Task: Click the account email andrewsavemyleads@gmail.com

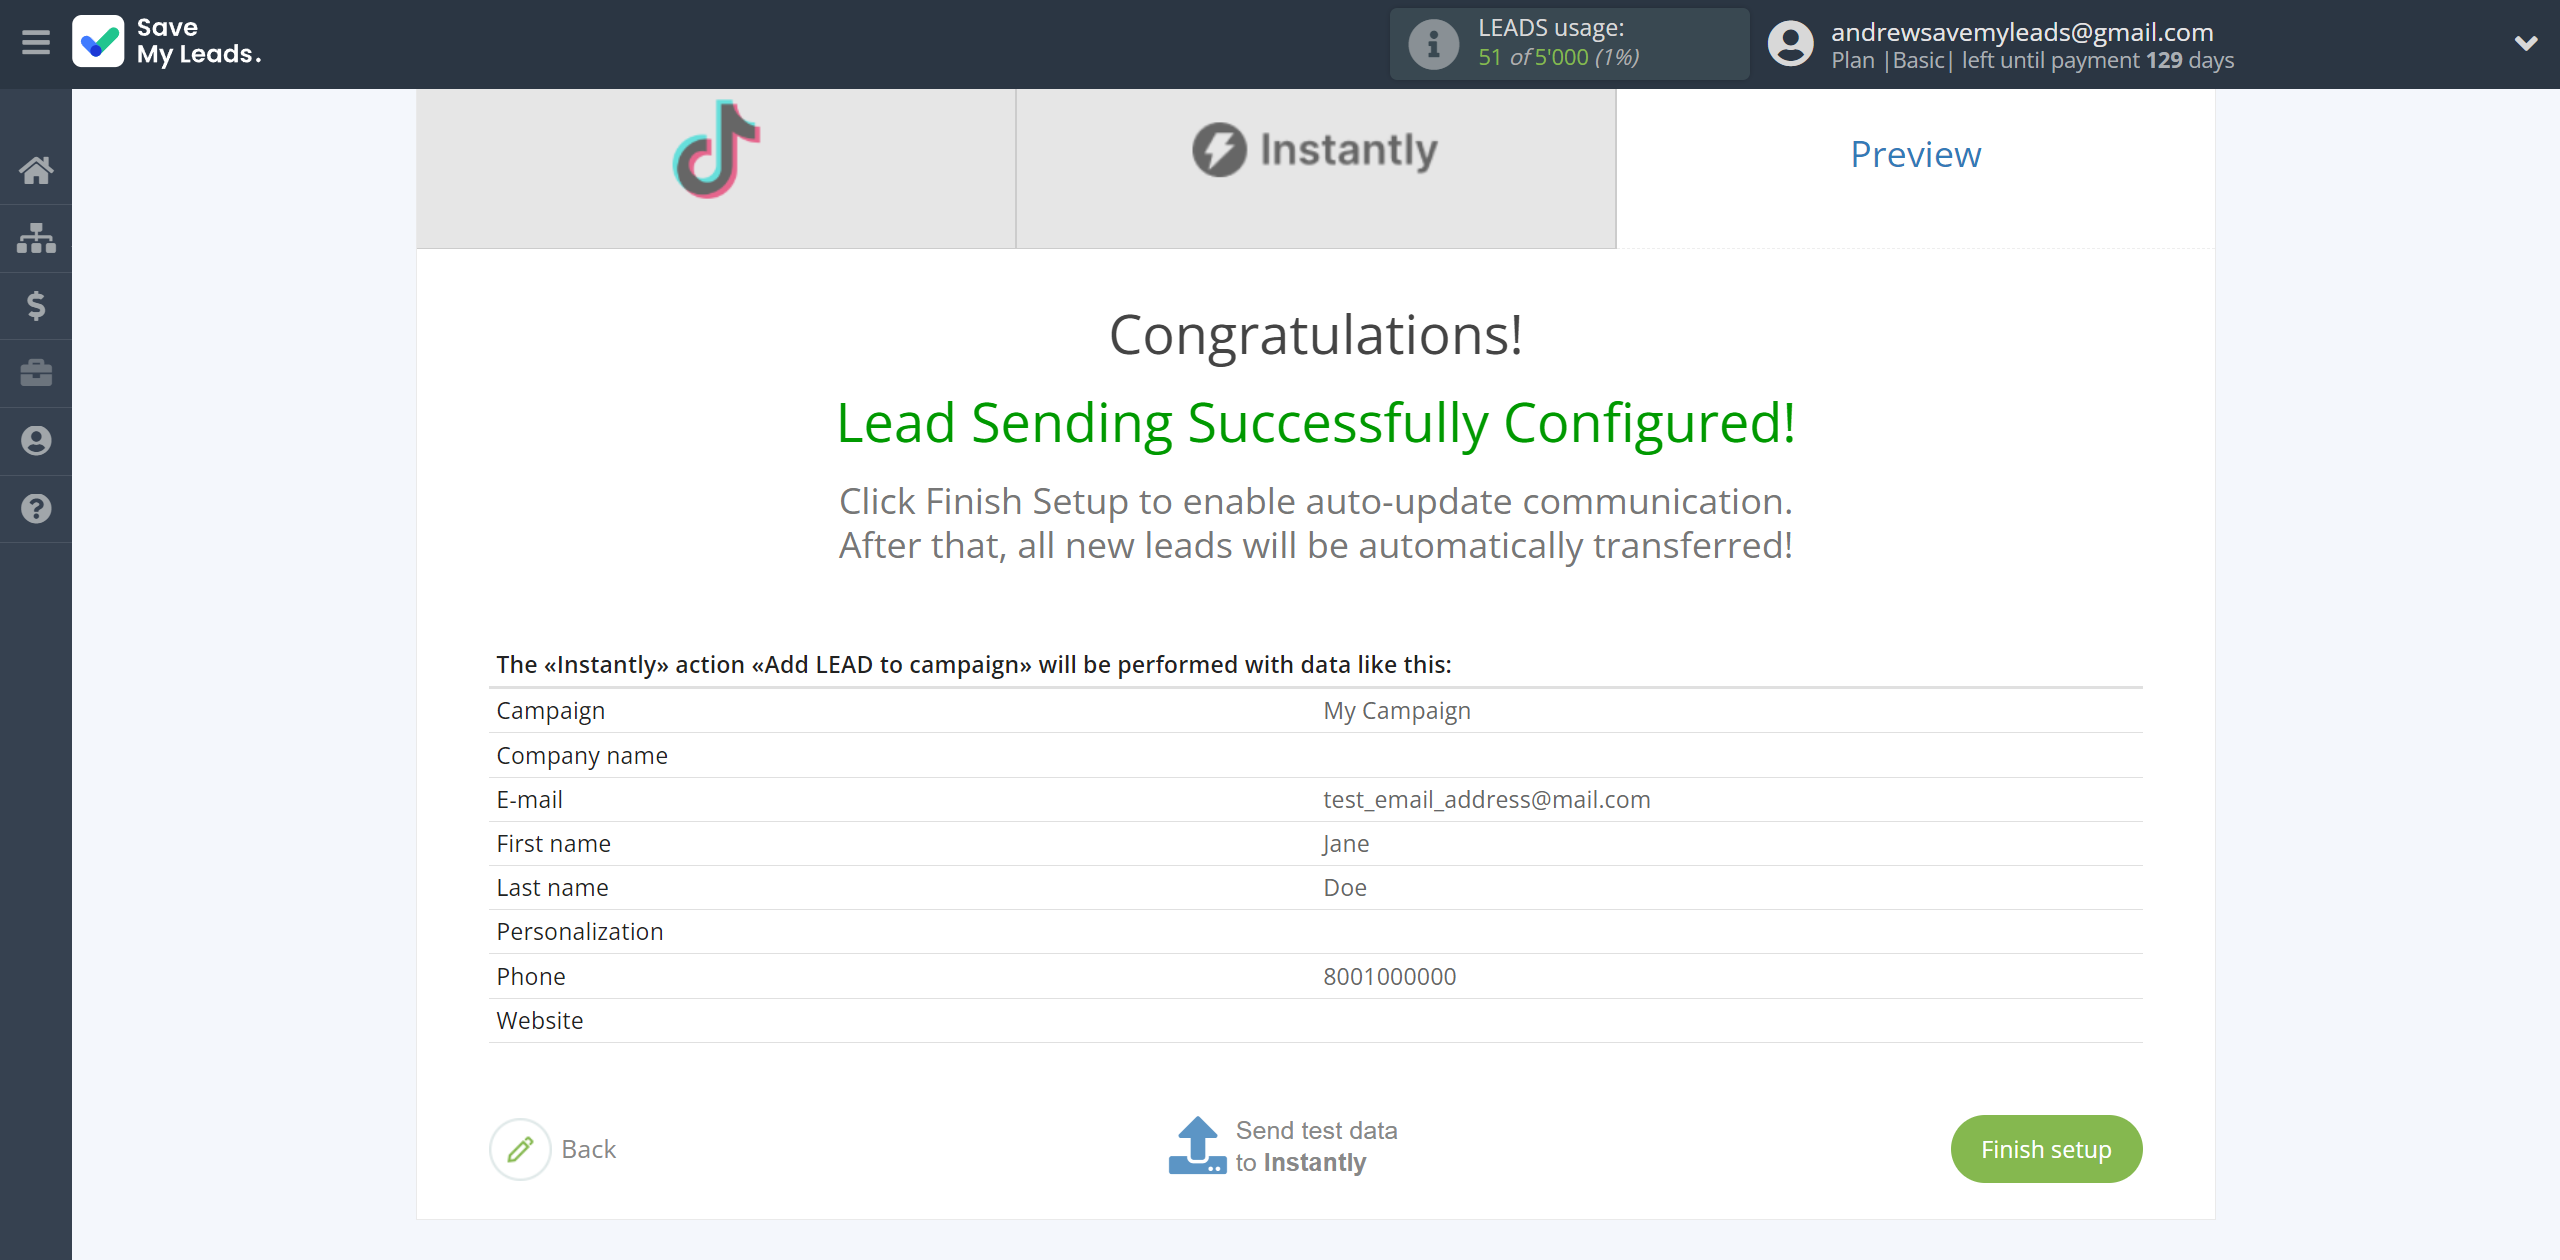Action: [2022, 32]
